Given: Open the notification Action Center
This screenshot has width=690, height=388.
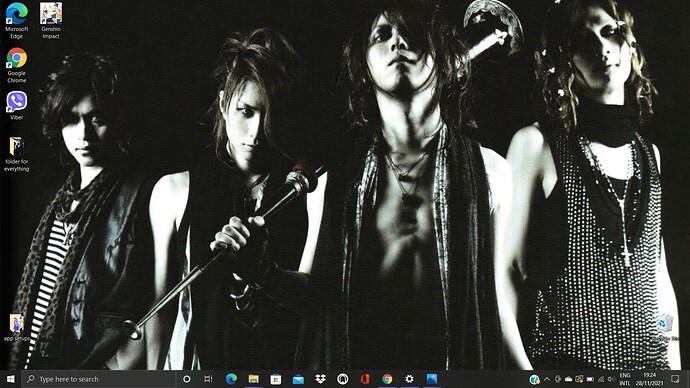Looking at the screenshot, I should coord(675,379).
